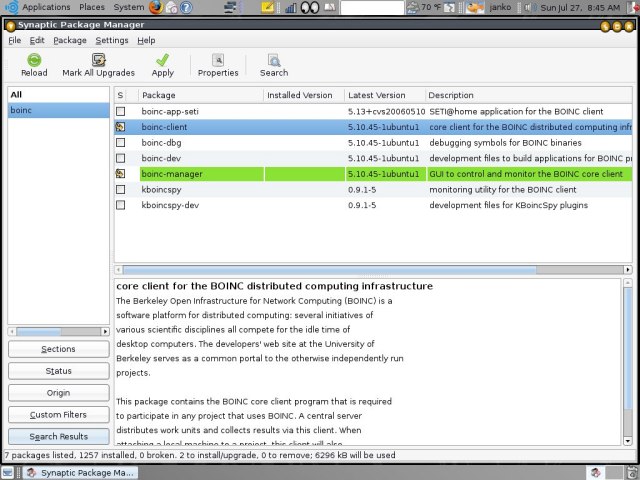Toggle checkbox for kboincspy-dev

pyautogui.click(x=120, y=205)
